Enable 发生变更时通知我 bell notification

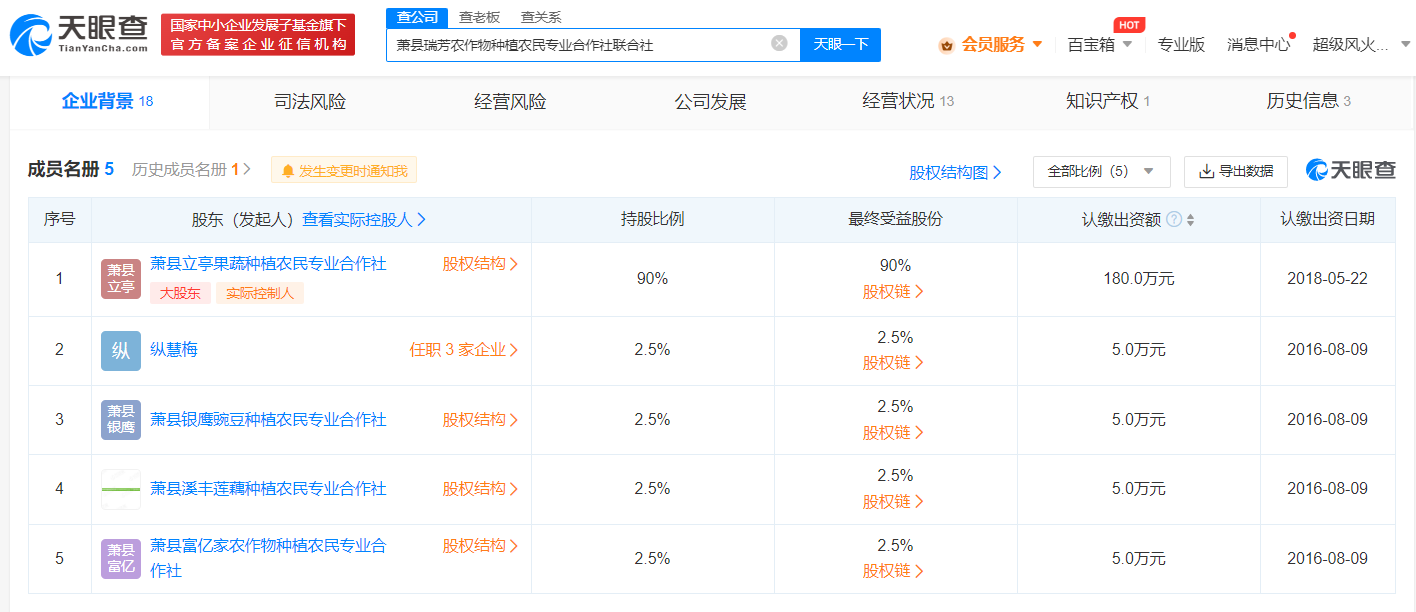344,171
